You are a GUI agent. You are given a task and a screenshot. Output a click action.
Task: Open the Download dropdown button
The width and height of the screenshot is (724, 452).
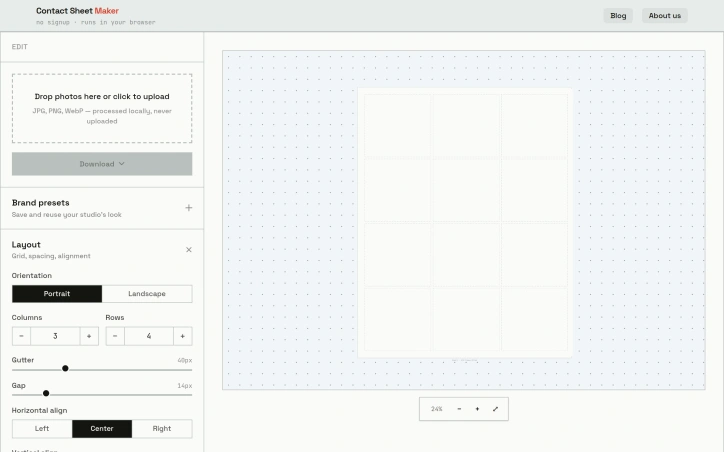pos(102,164)
